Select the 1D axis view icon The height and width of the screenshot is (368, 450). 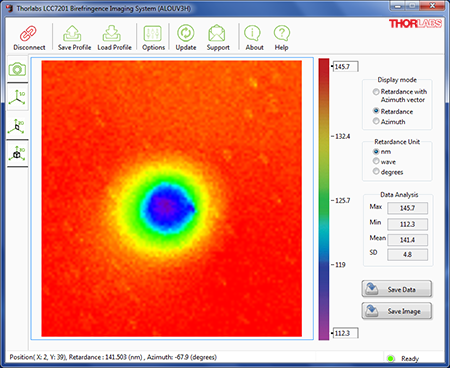point(17,97)
